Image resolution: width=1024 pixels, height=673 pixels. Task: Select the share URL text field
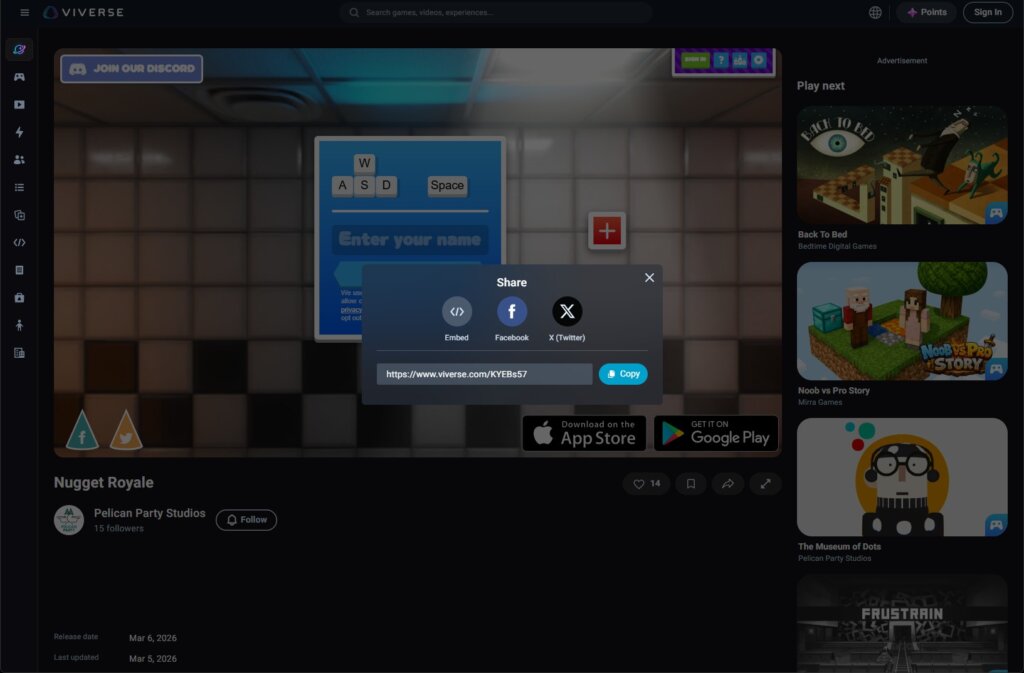point(485,374)
